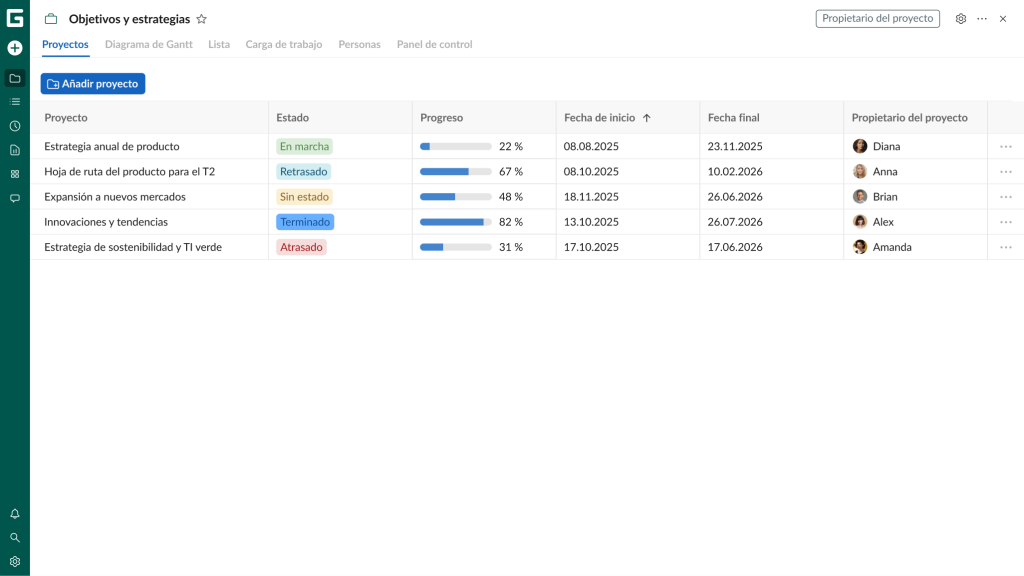
Task: Open the Lista tab
Action: pyautogui.click(x=219, y=44)
